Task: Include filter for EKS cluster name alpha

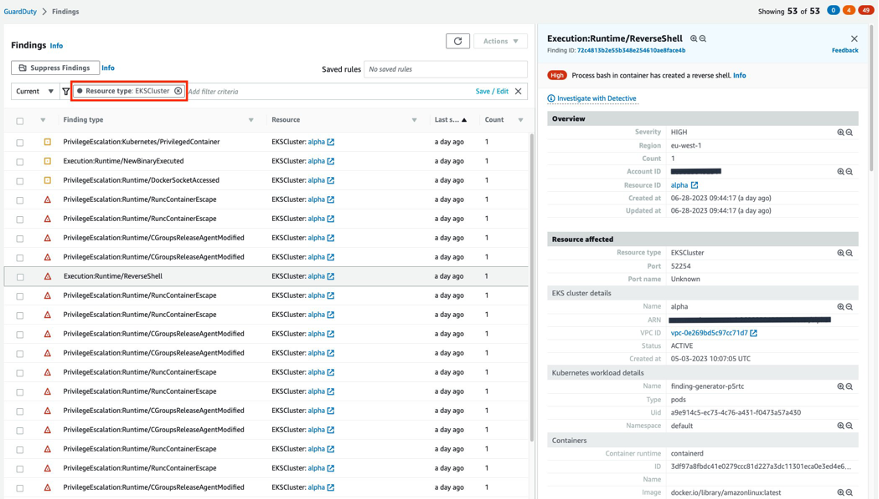Action: click(840, 307)
